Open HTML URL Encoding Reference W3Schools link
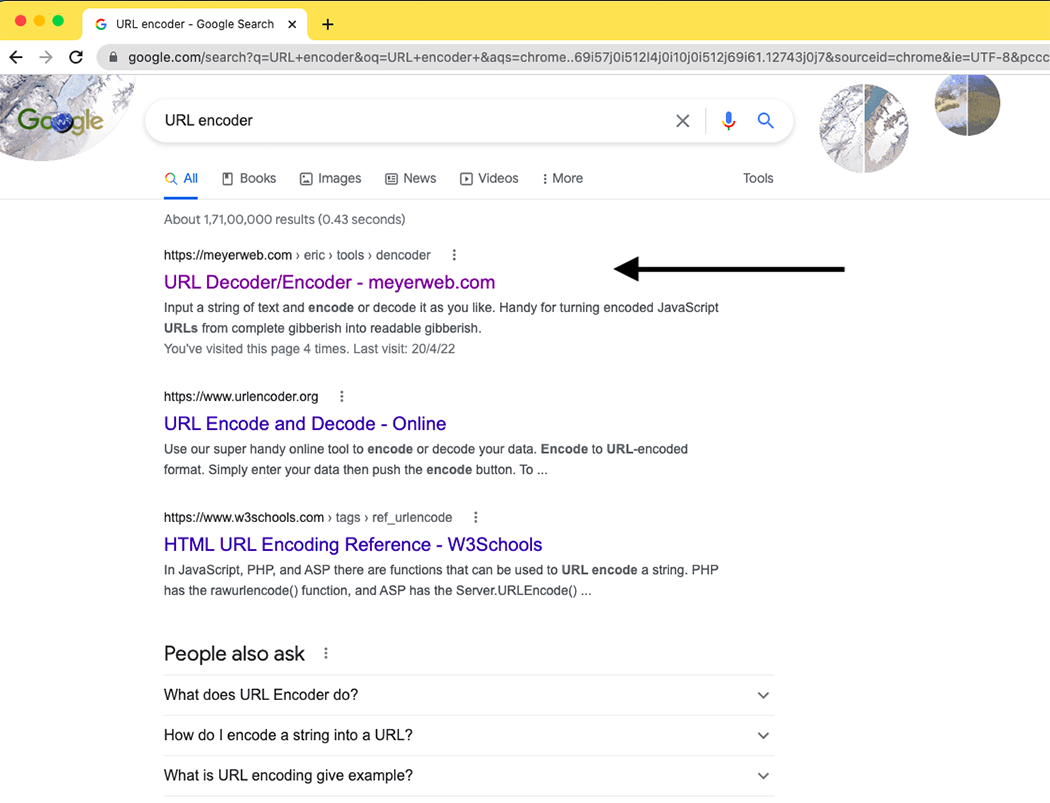 pos(353,545)
